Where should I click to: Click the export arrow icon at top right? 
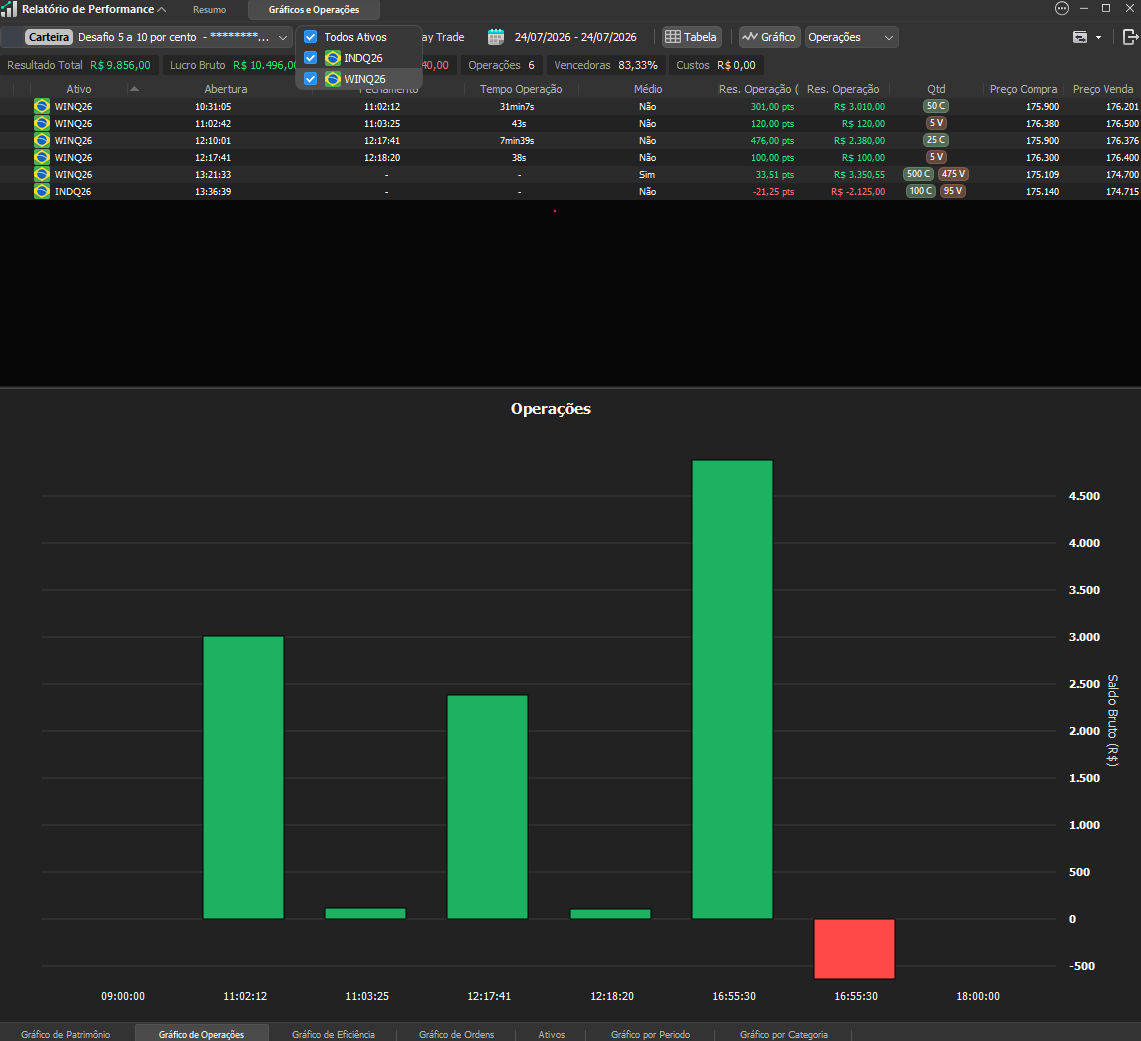pyautogui.click(x=1130, y=37)
